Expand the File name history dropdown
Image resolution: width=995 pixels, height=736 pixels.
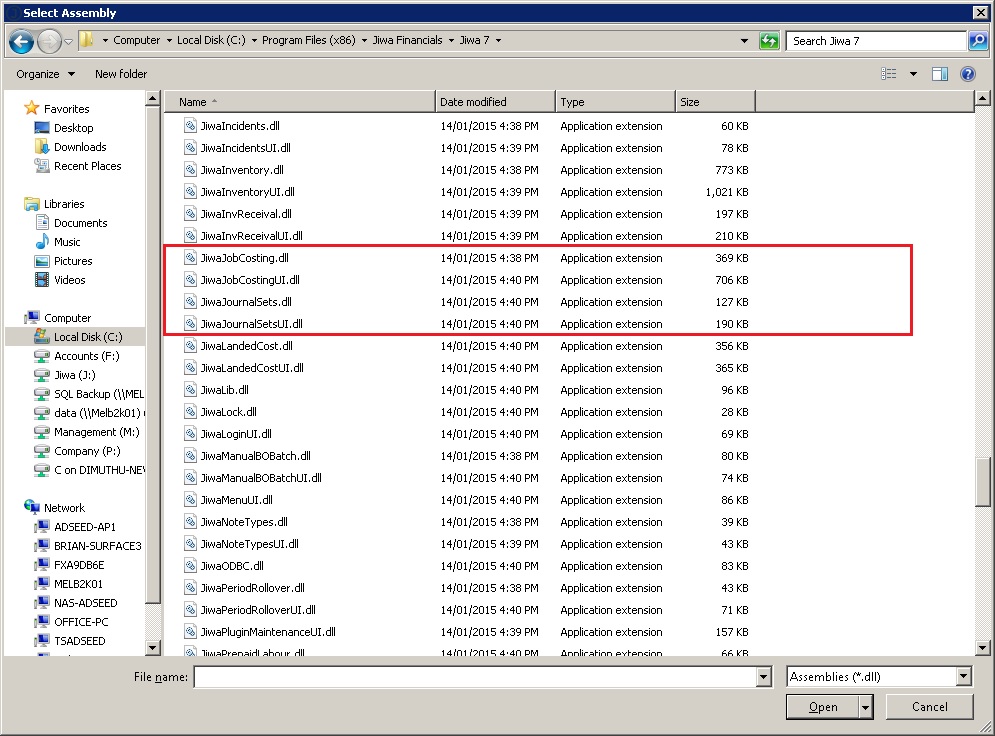pyautogui.click(x=764, y=677)
